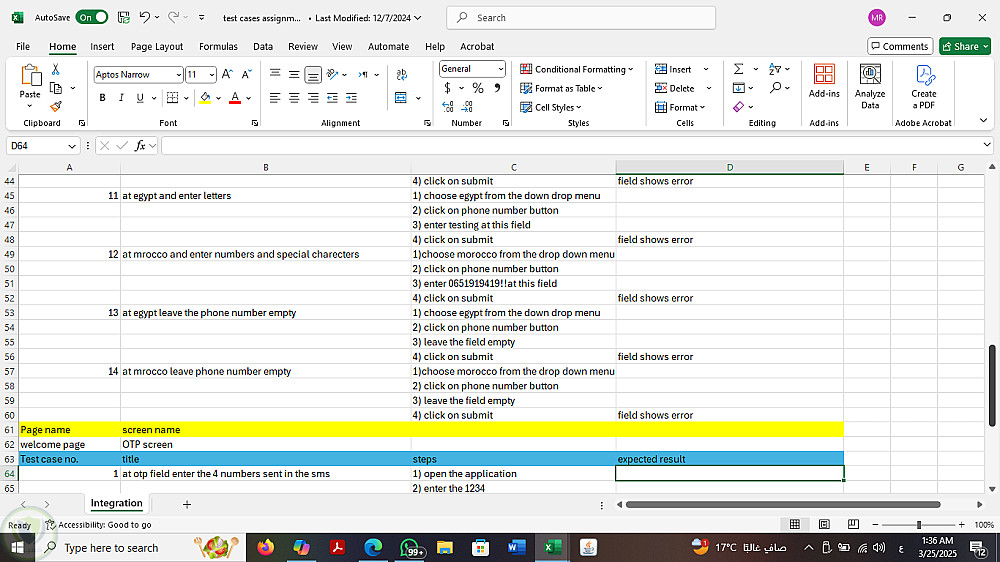Expand the Conditional Formatting dropdown

[x=577, y=69]
